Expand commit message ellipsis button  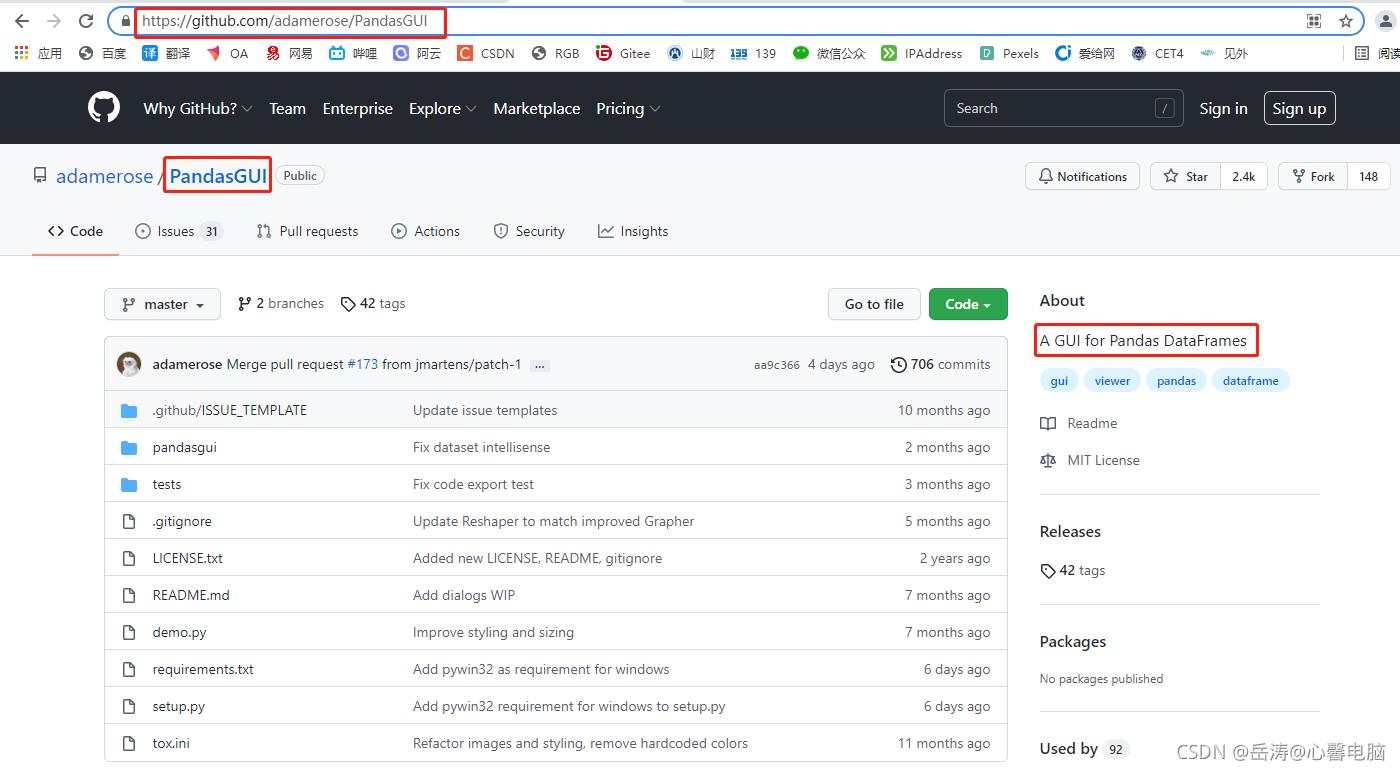(540, 366)
